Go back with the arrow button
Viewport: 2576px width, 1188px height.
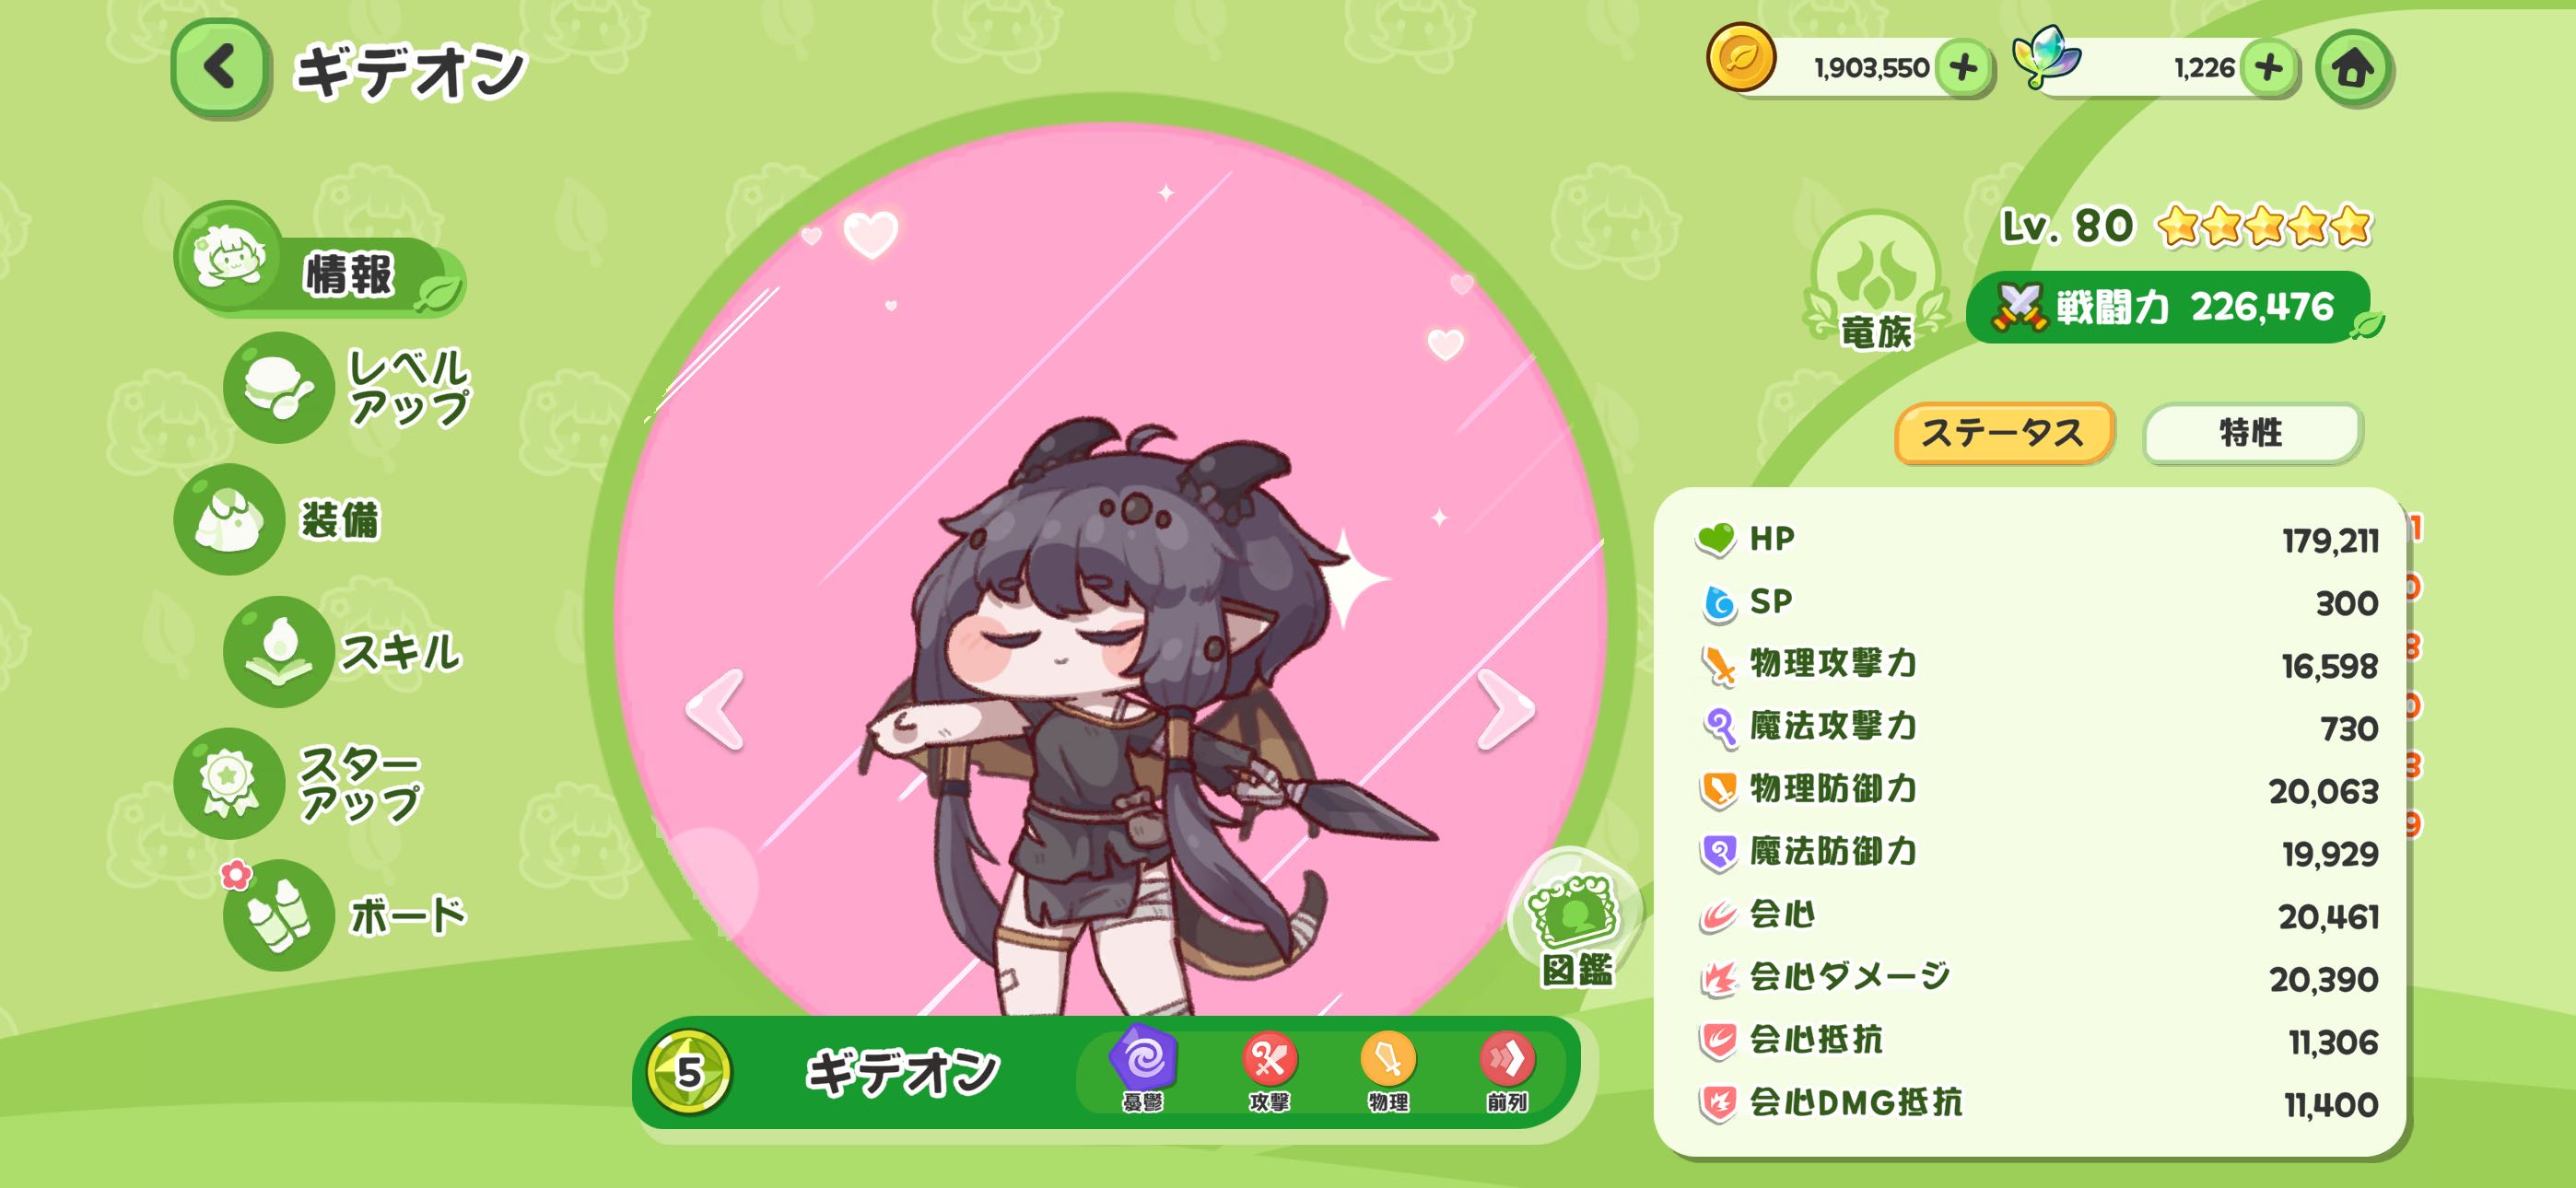point(220,68)
